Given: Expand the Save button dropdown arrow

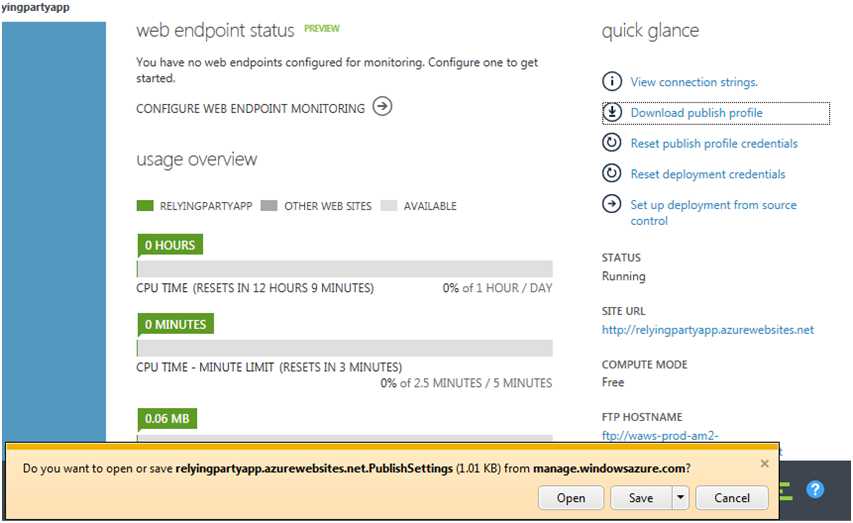Looking at the screenshot, I should tap(681, 498).
